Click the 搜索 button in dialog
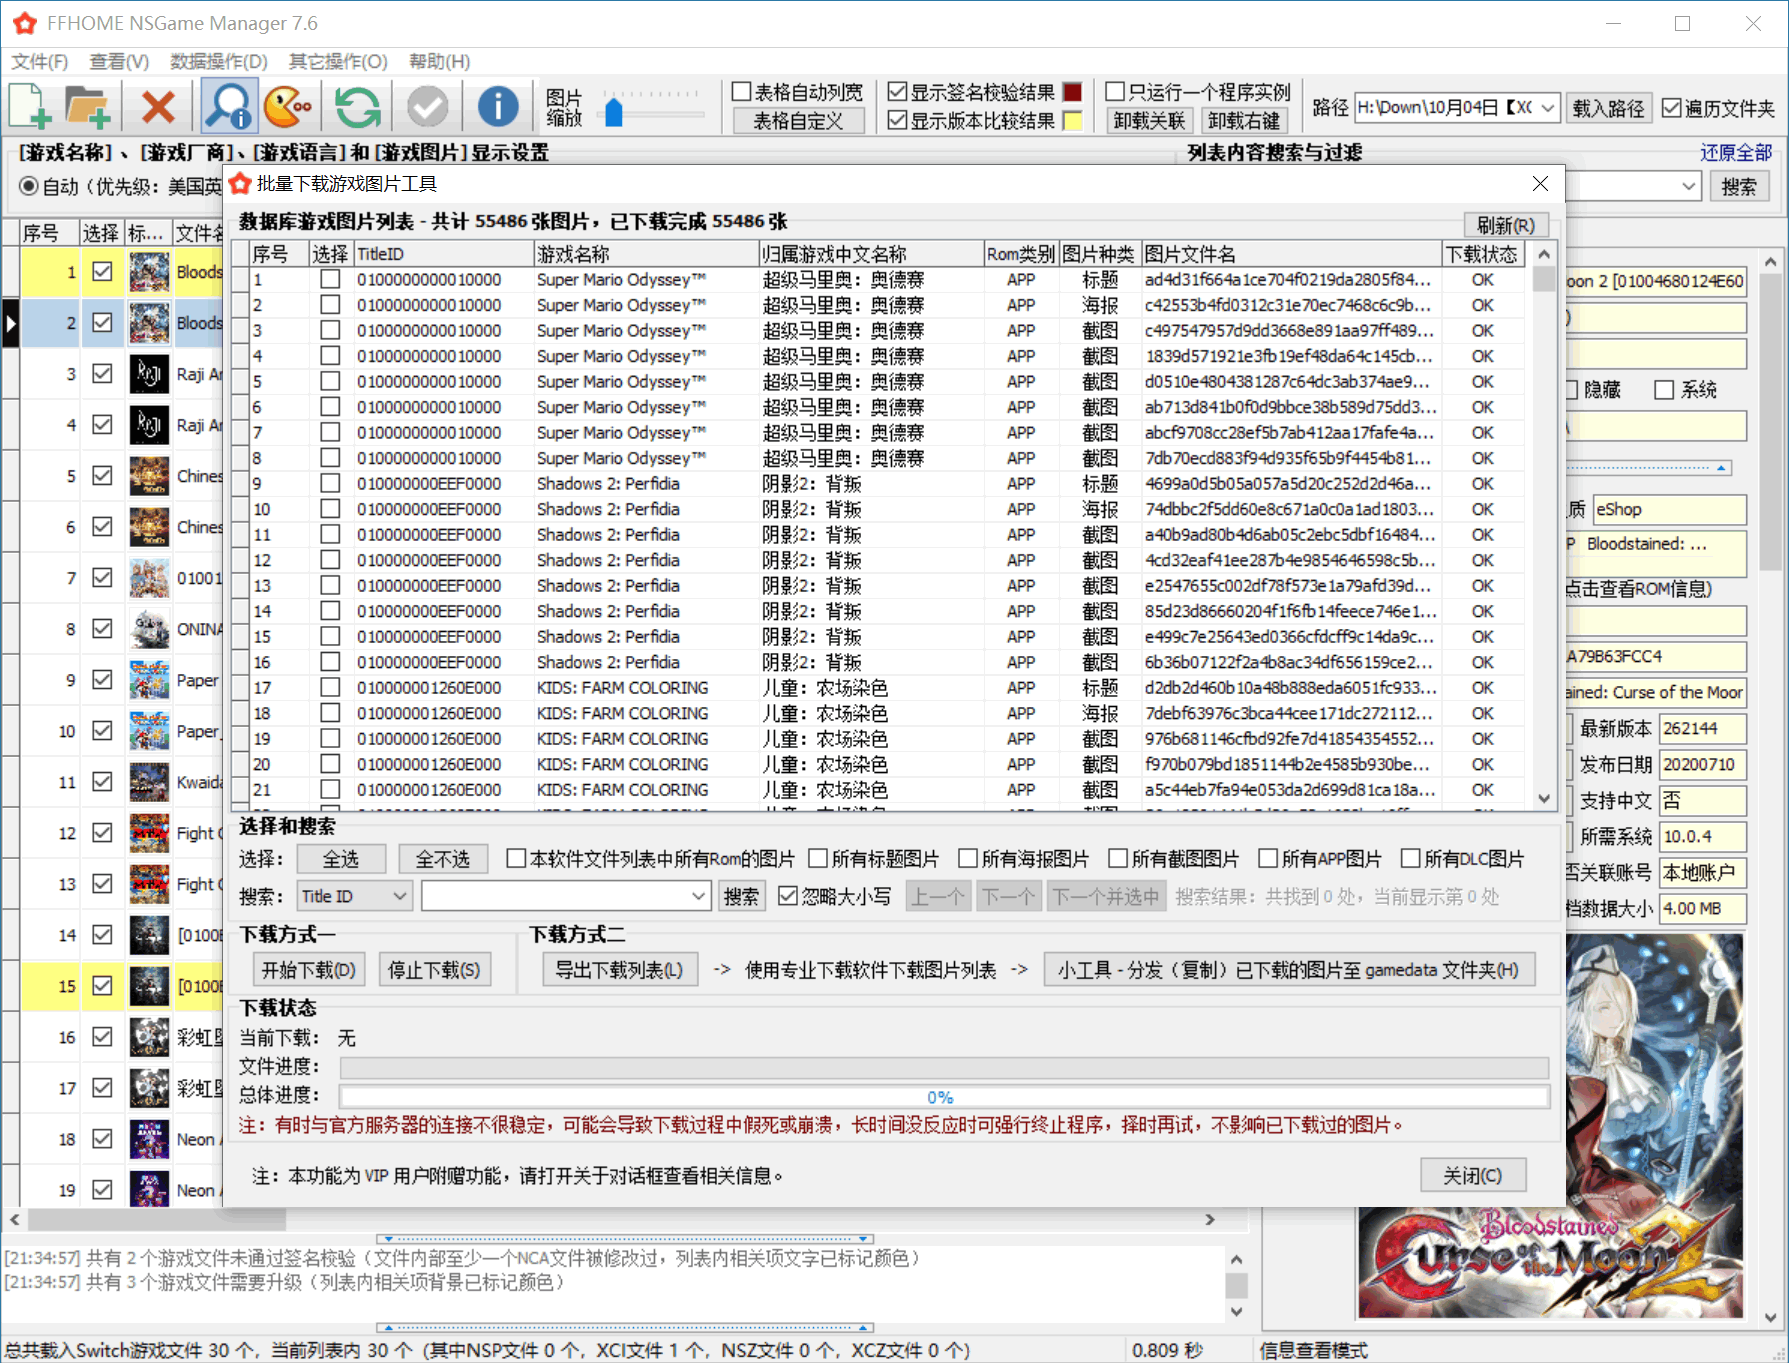The image size is (1789, 1363). (x=741, y=896)
